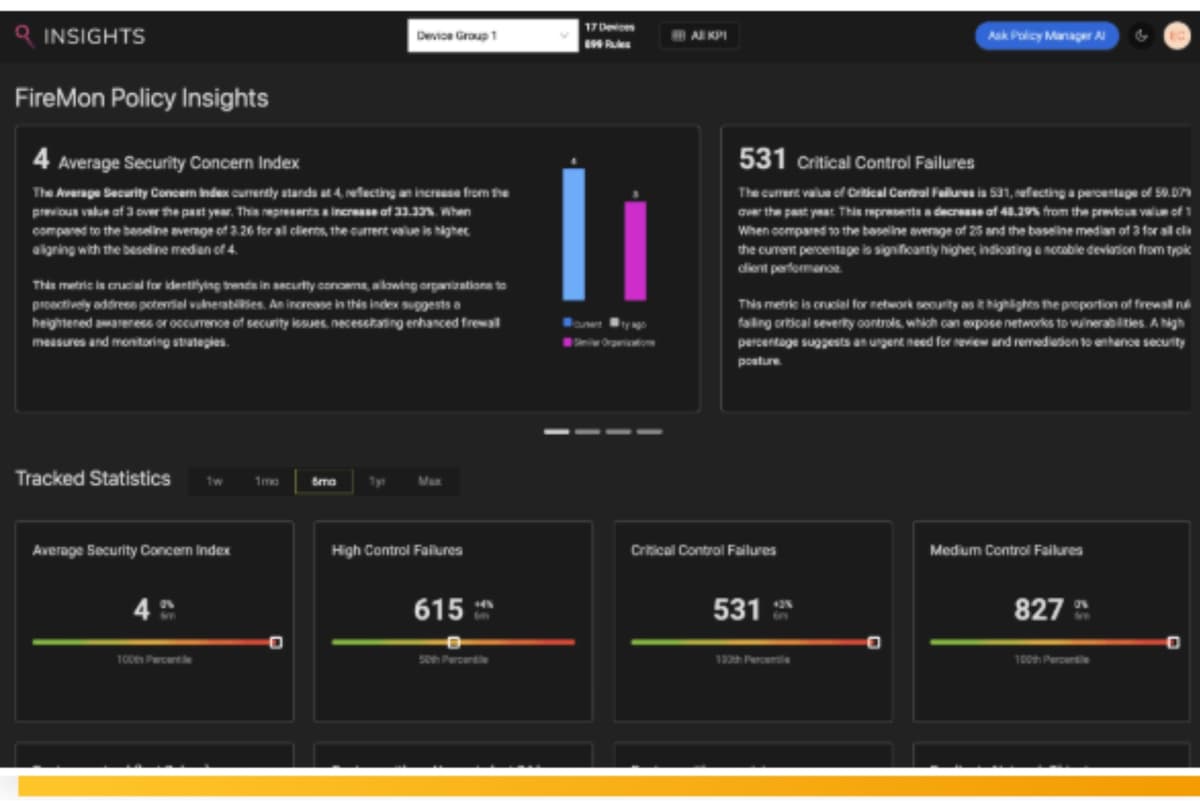The width and height of the screenshot is (1200, 801).
Task: Click the magnifier Insights logo icon
Action: (24, 36)
